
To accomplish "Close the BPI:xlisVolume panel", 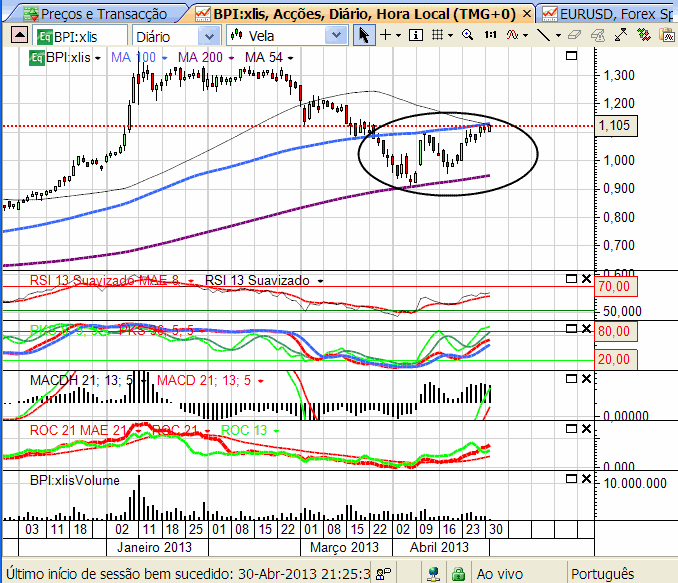I will click(x=586, y=479).
